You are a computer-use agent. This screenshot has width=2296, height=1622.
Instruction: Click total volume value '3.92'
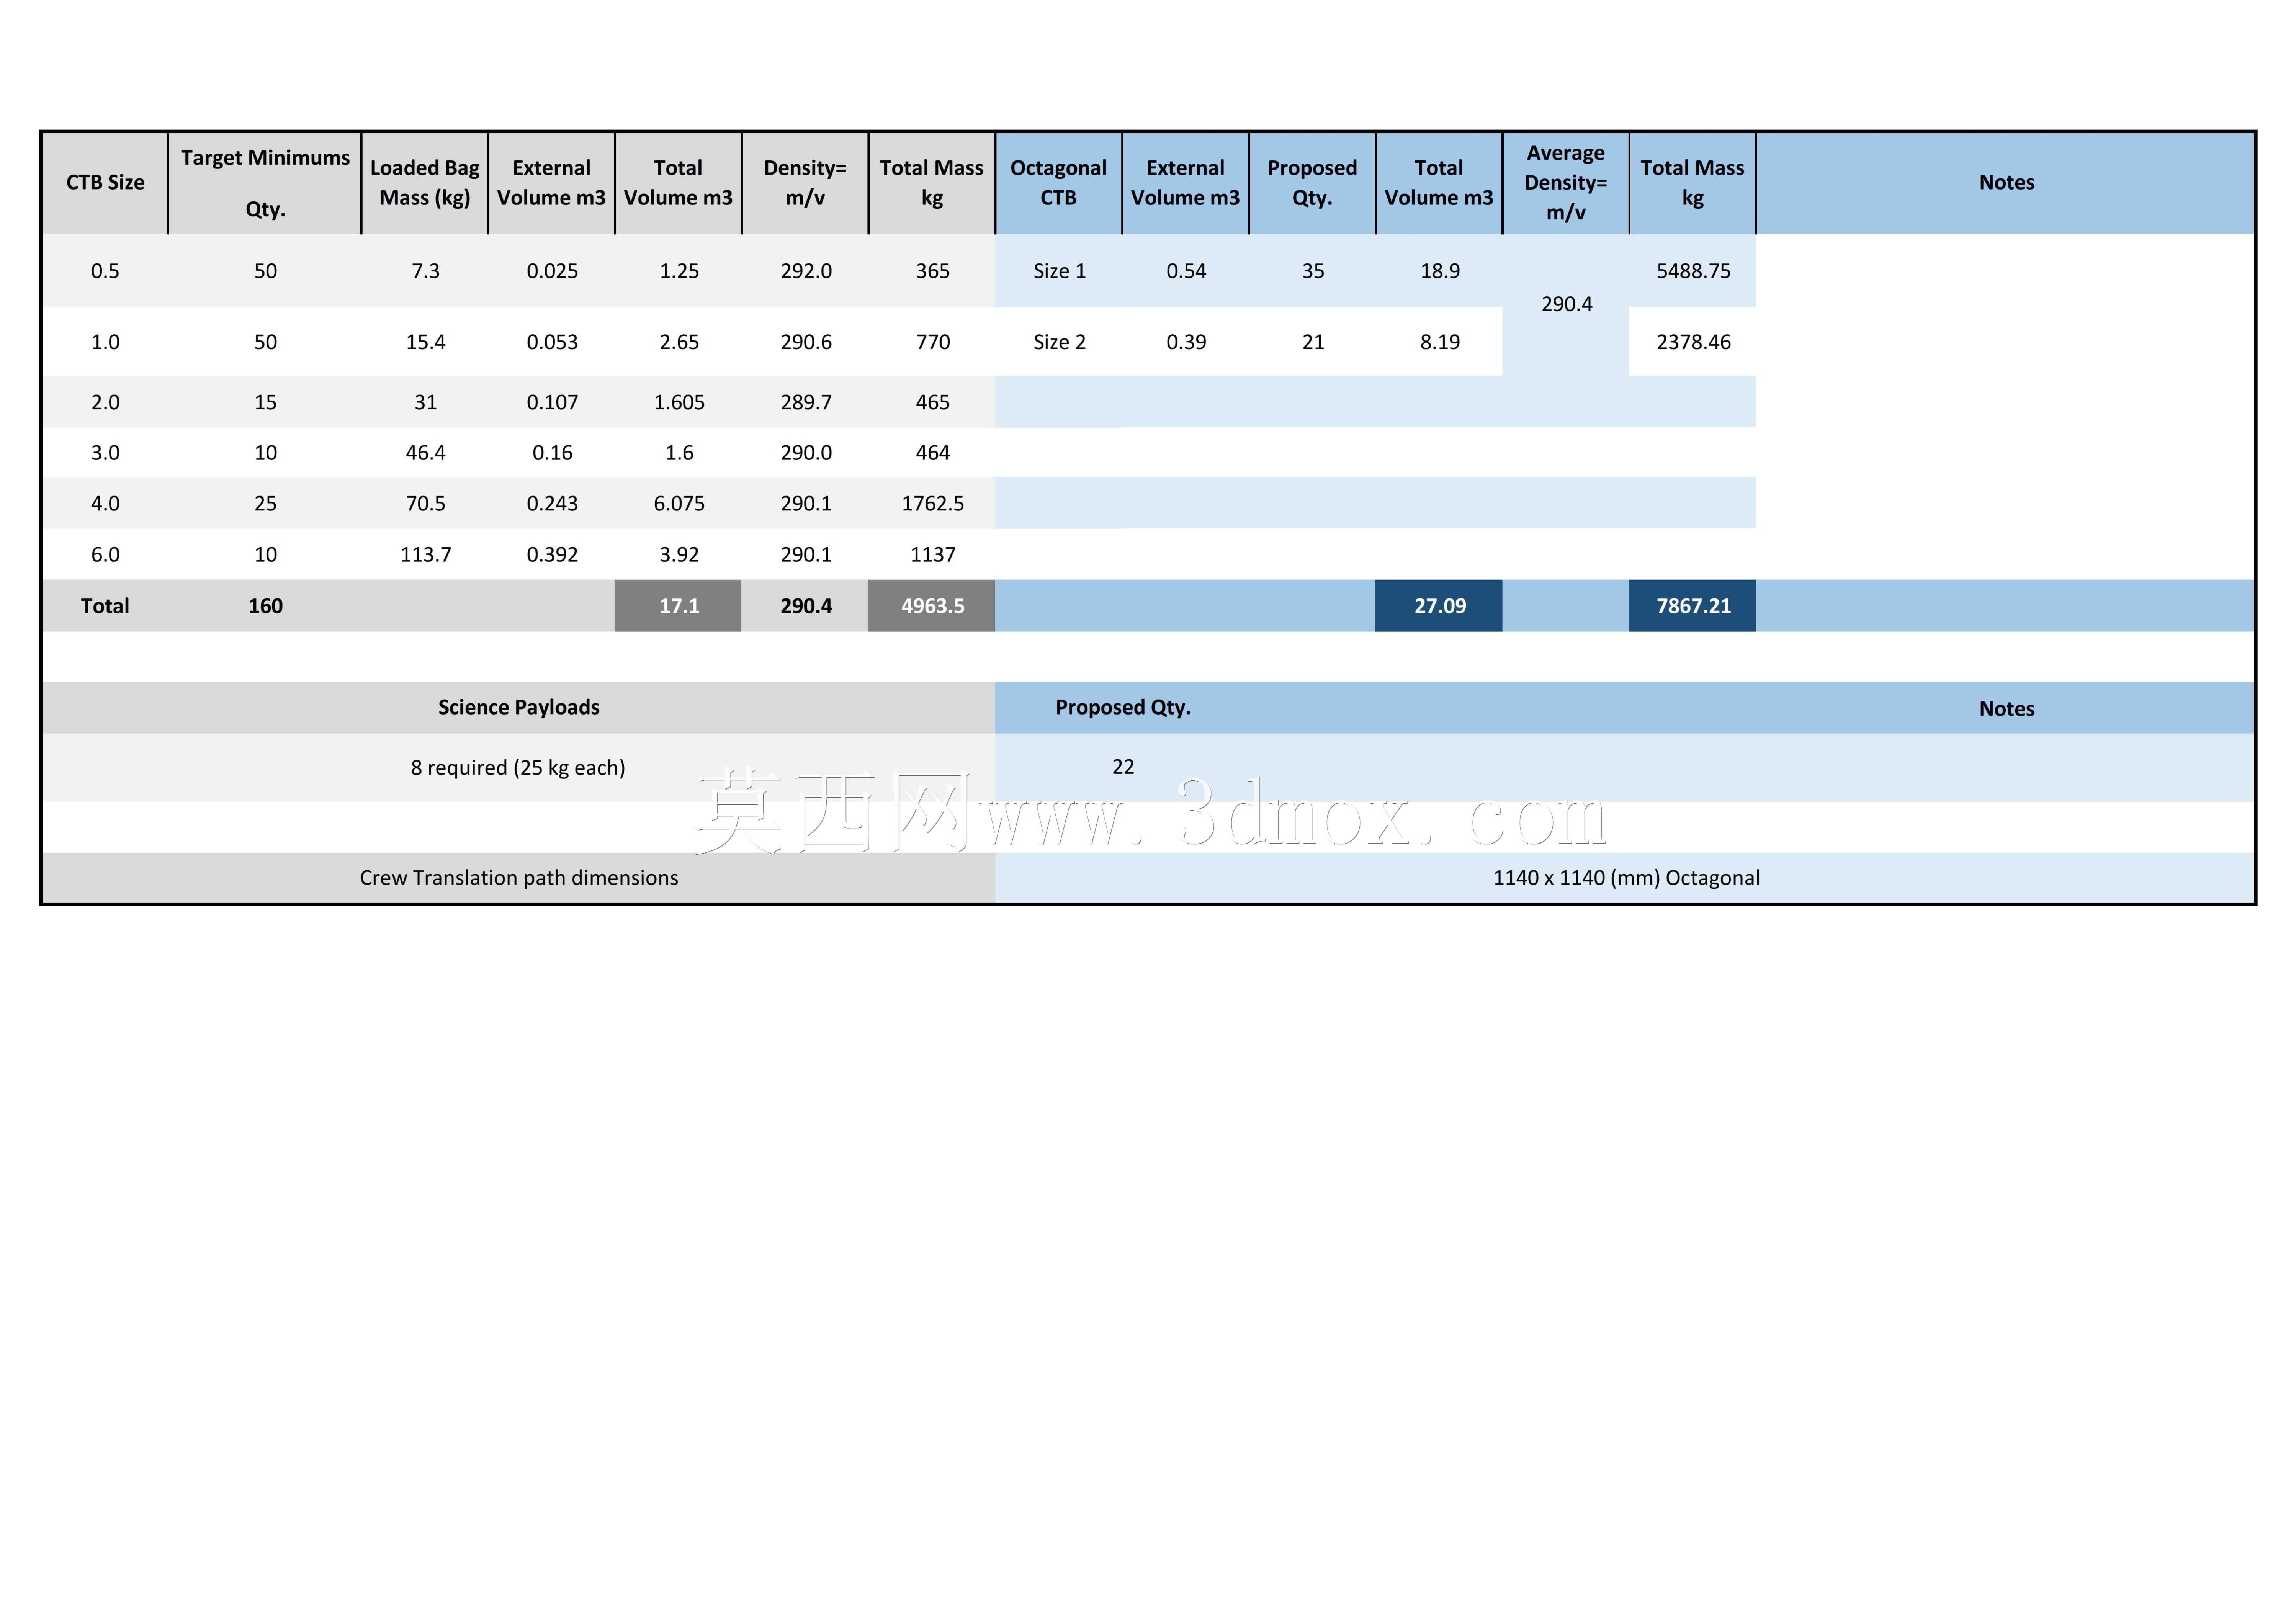[679, 554]
